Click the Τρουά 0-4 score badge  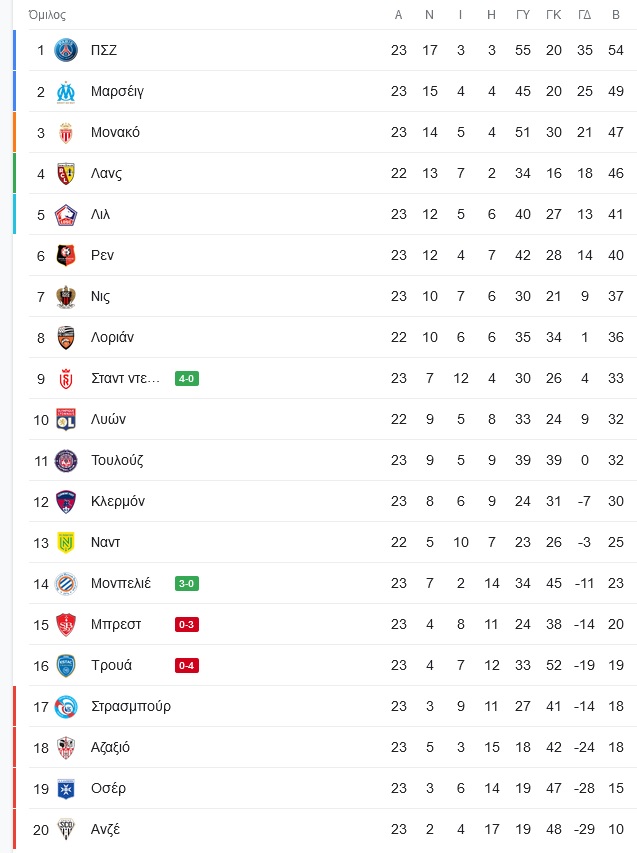pyautogui.click(x=187, y=665)
